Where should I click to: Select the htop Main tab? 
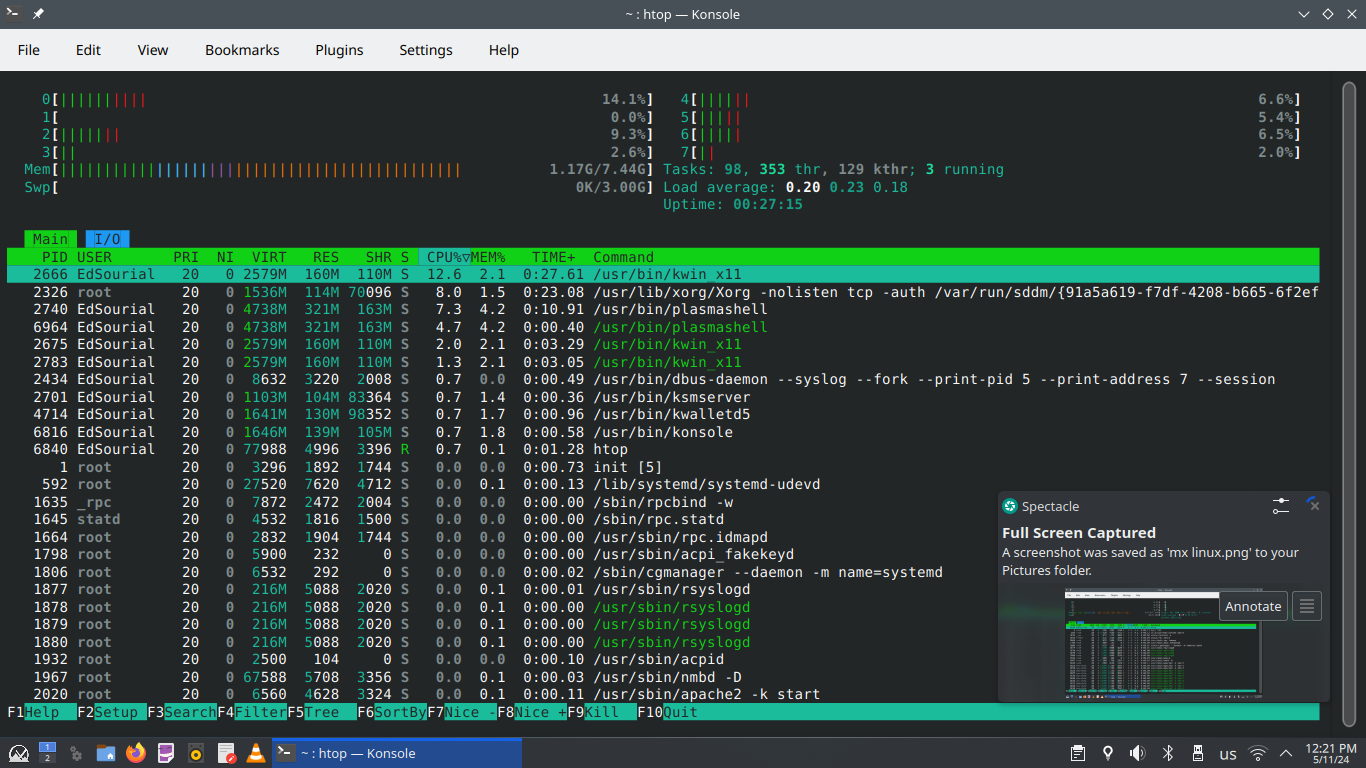tap(50, 239)
